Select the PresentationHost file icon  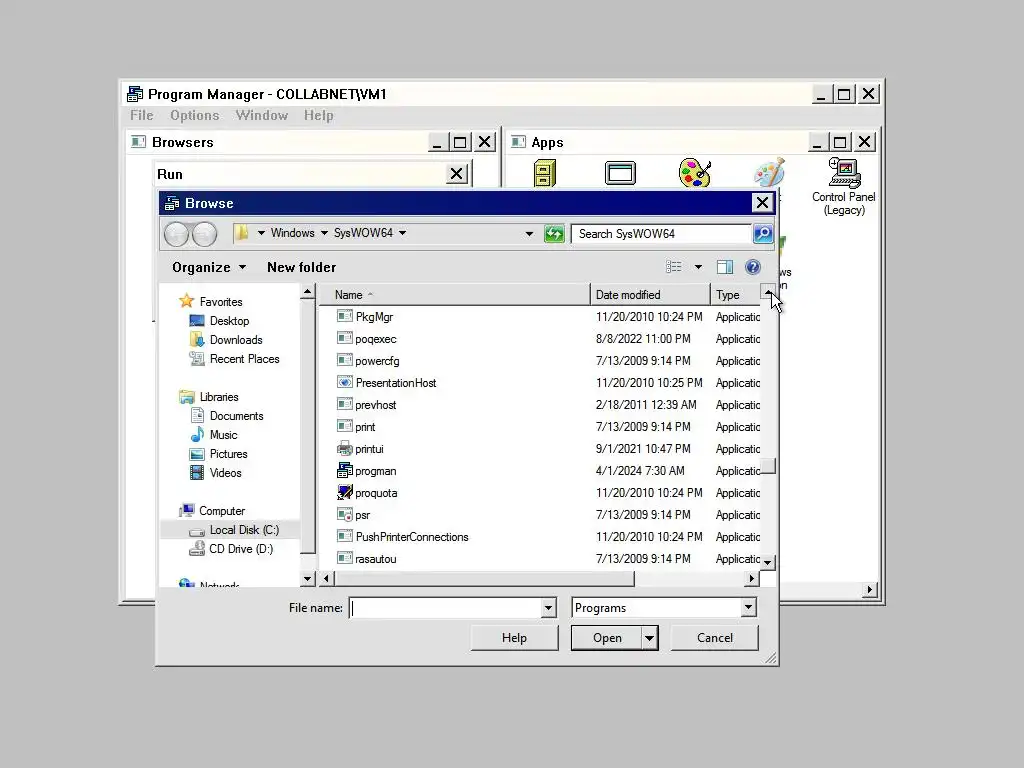coord(345,383)
